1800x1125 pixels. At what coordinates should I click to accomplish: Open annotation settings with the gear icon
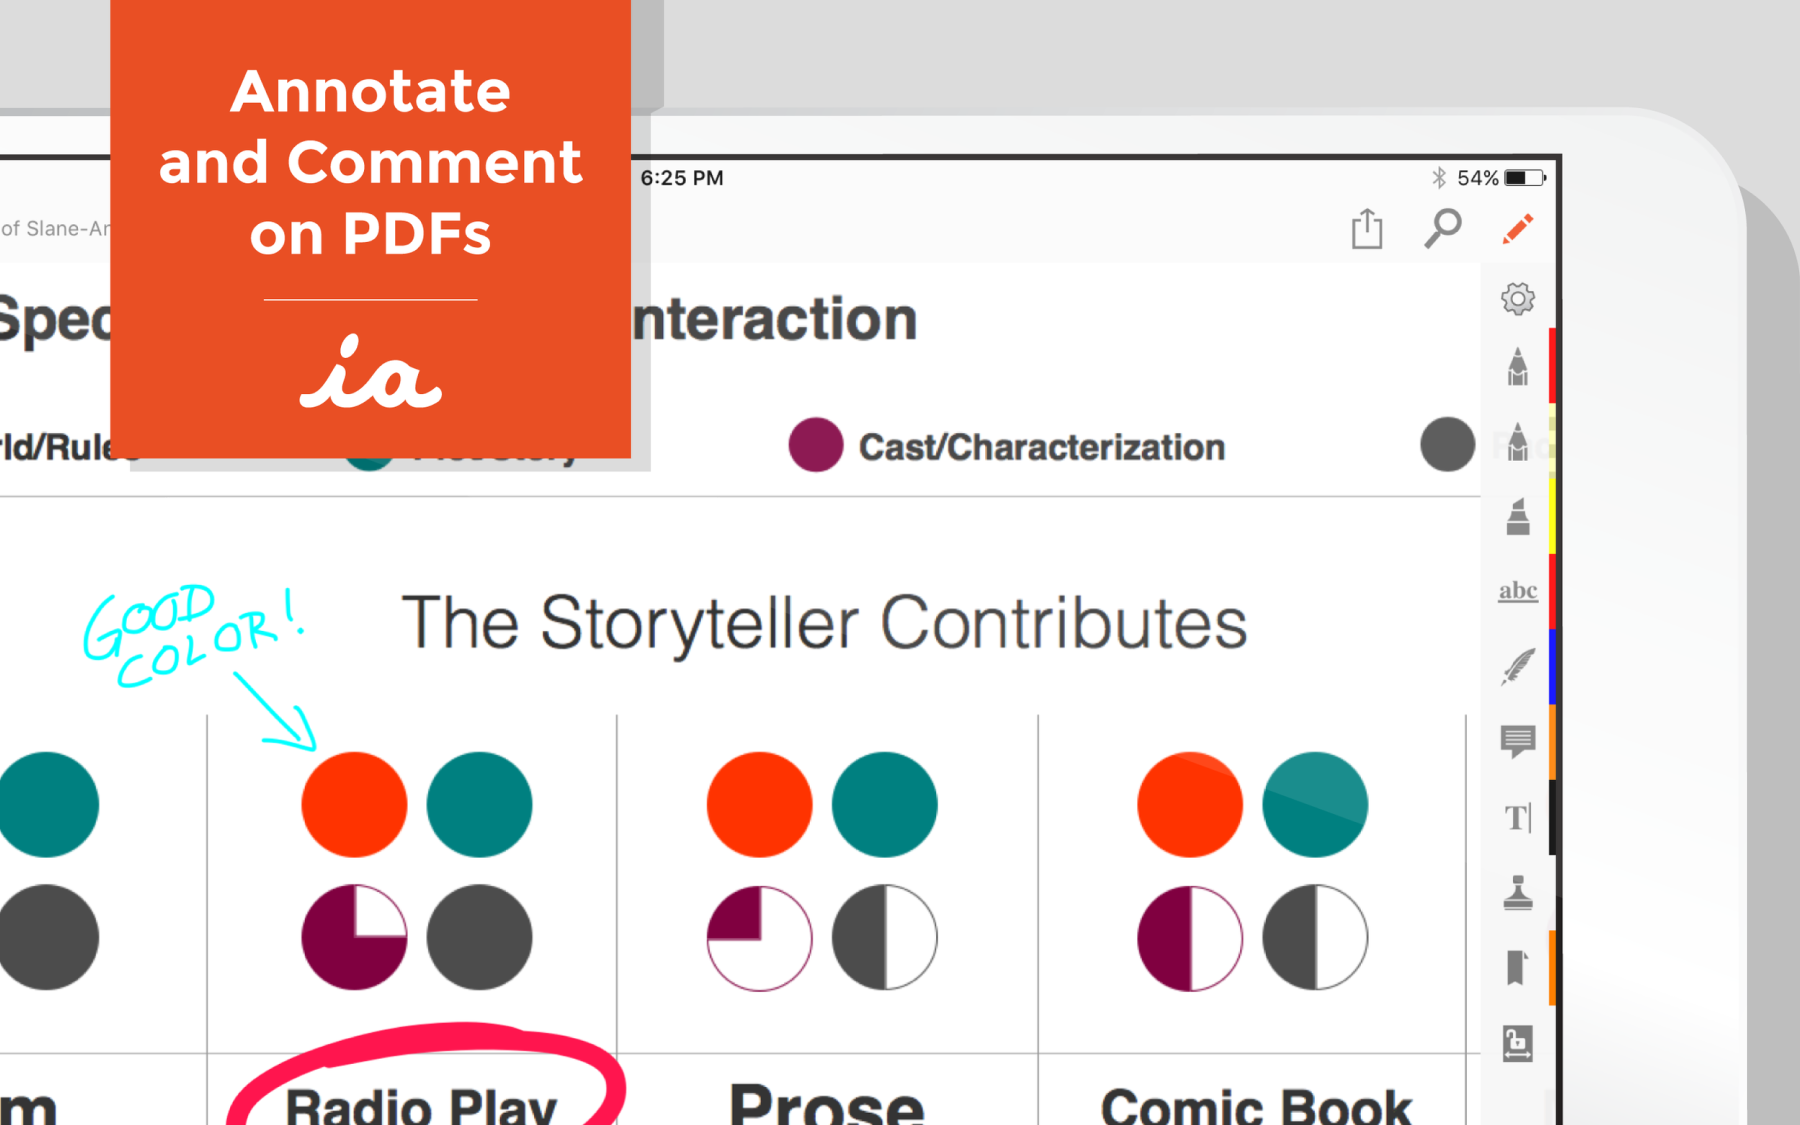[x=1517, y=298]
